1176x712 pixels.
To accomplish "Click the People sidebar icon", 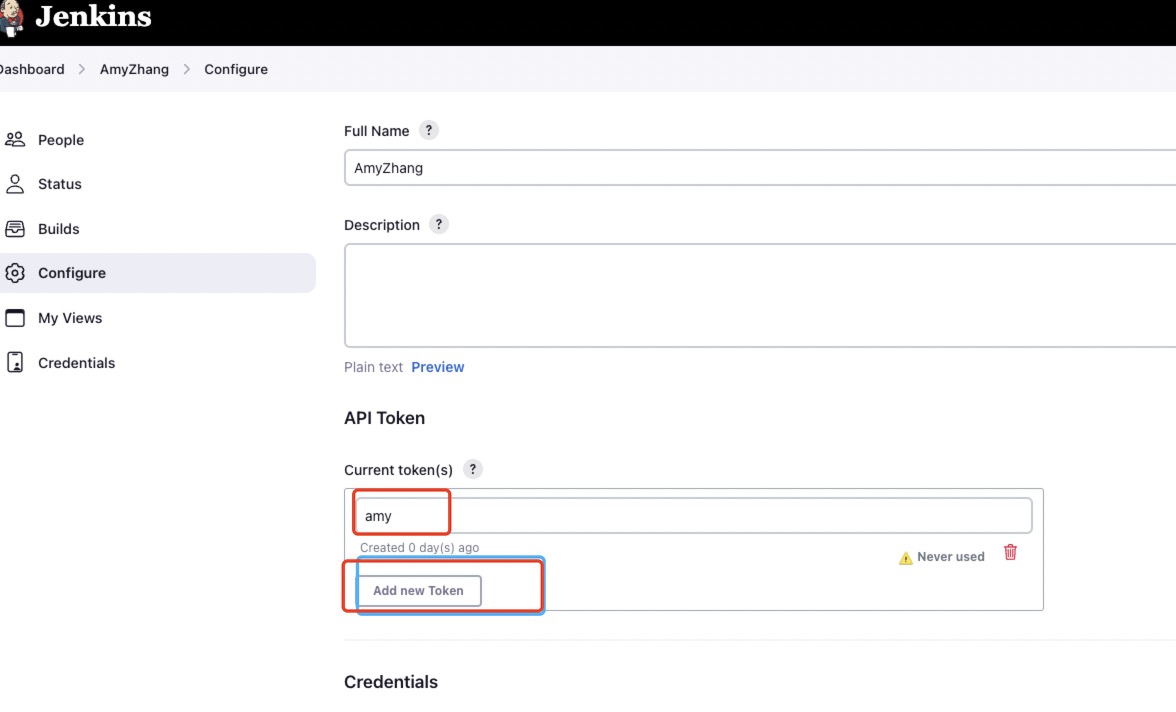I will [15, 139].
